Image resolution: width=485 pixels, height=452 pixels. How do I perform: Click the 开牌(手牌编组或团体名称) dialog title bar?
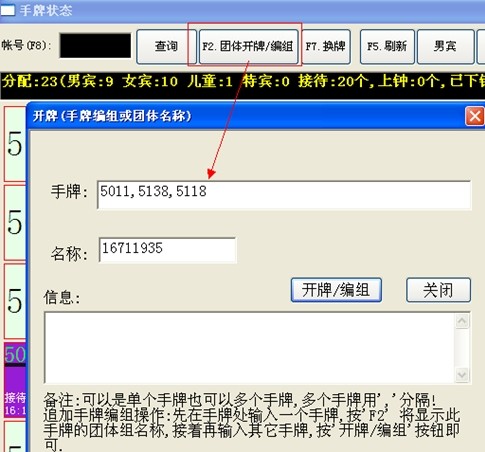pos(247,116)
